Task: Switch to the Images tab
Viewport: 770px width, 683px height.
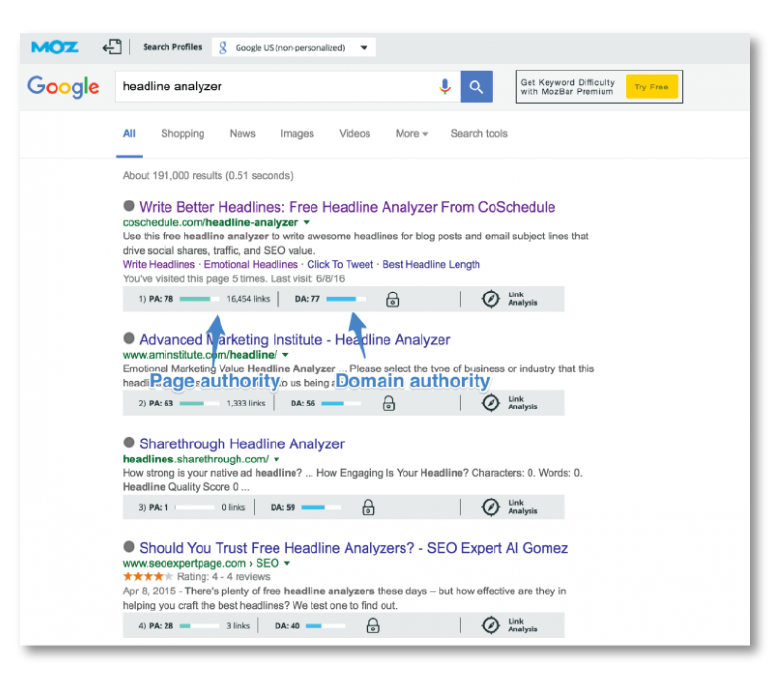Action: pos(297,134)
